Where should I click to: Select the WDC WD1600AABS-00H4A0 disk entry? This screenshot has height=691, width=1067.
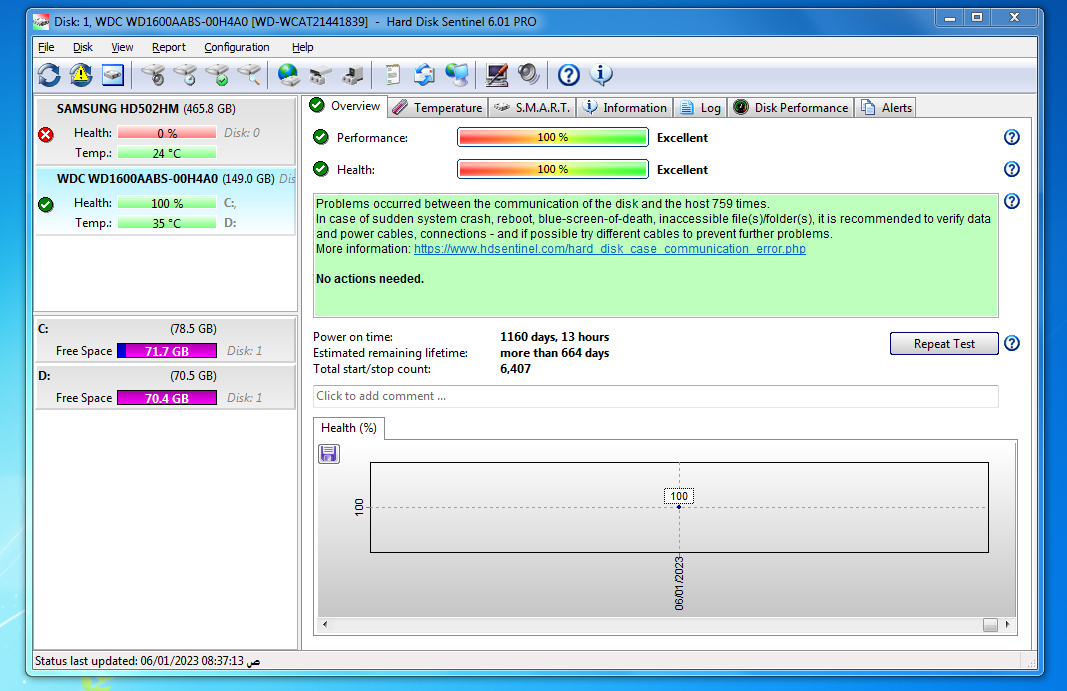click(165, 202)
